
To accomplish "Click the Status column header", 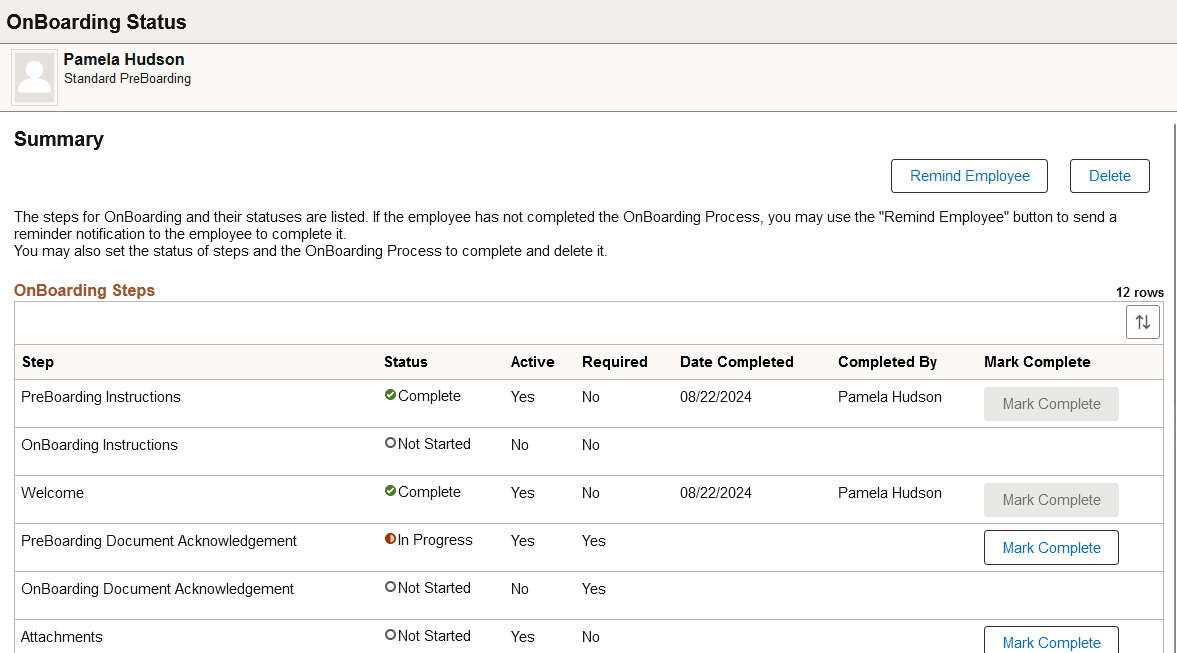I will point(405,362).
